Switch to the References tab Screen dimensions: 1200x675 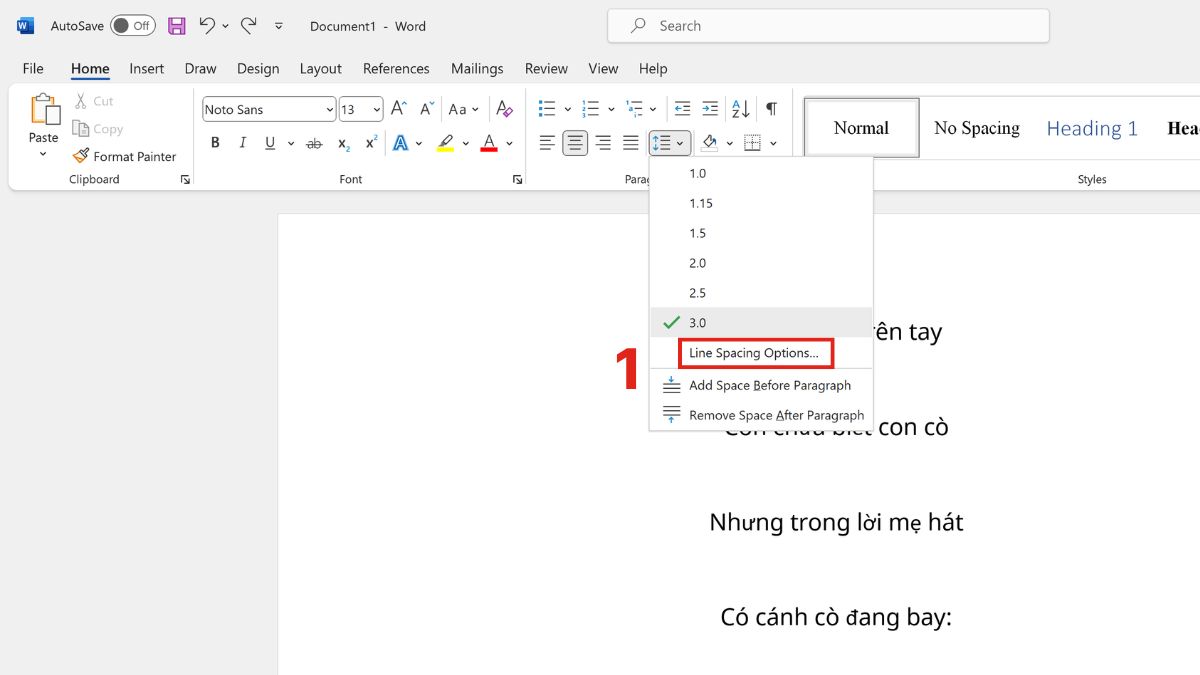pos(396,68)
